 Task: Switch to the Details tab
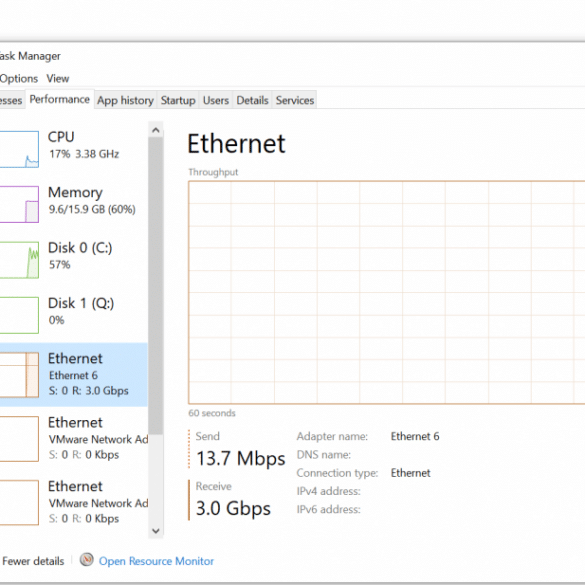252,100
